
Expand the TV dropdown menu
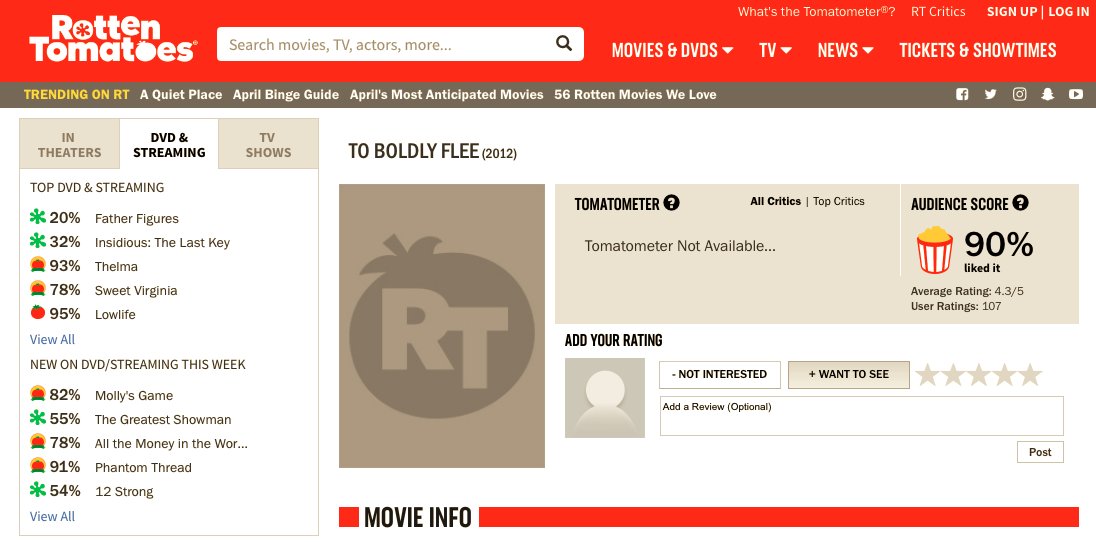pyautogui.click(x=775, y=50)
